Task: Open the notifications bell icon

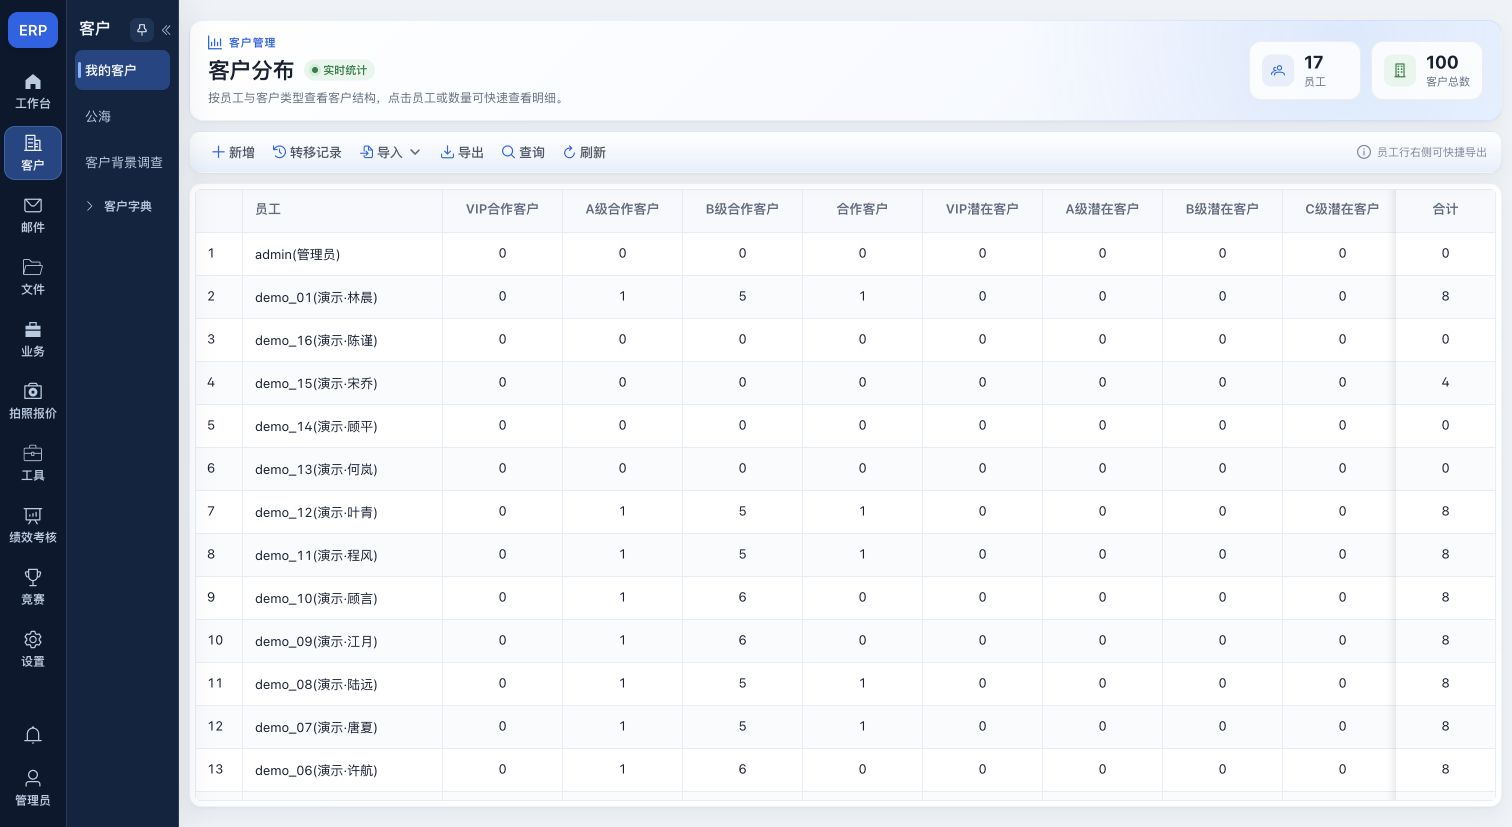Action: click(x=33, y=736)
